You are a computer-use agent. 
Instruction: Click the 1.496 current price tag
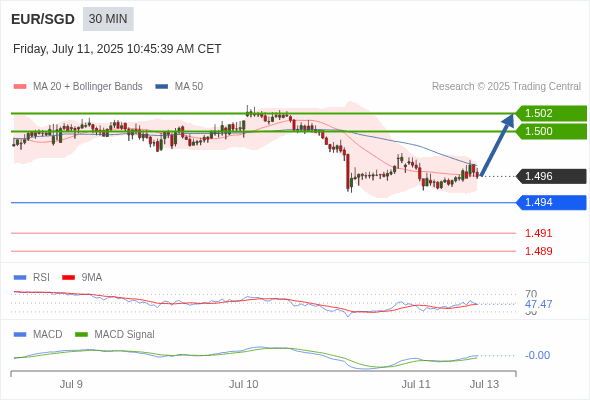point(551,176)
